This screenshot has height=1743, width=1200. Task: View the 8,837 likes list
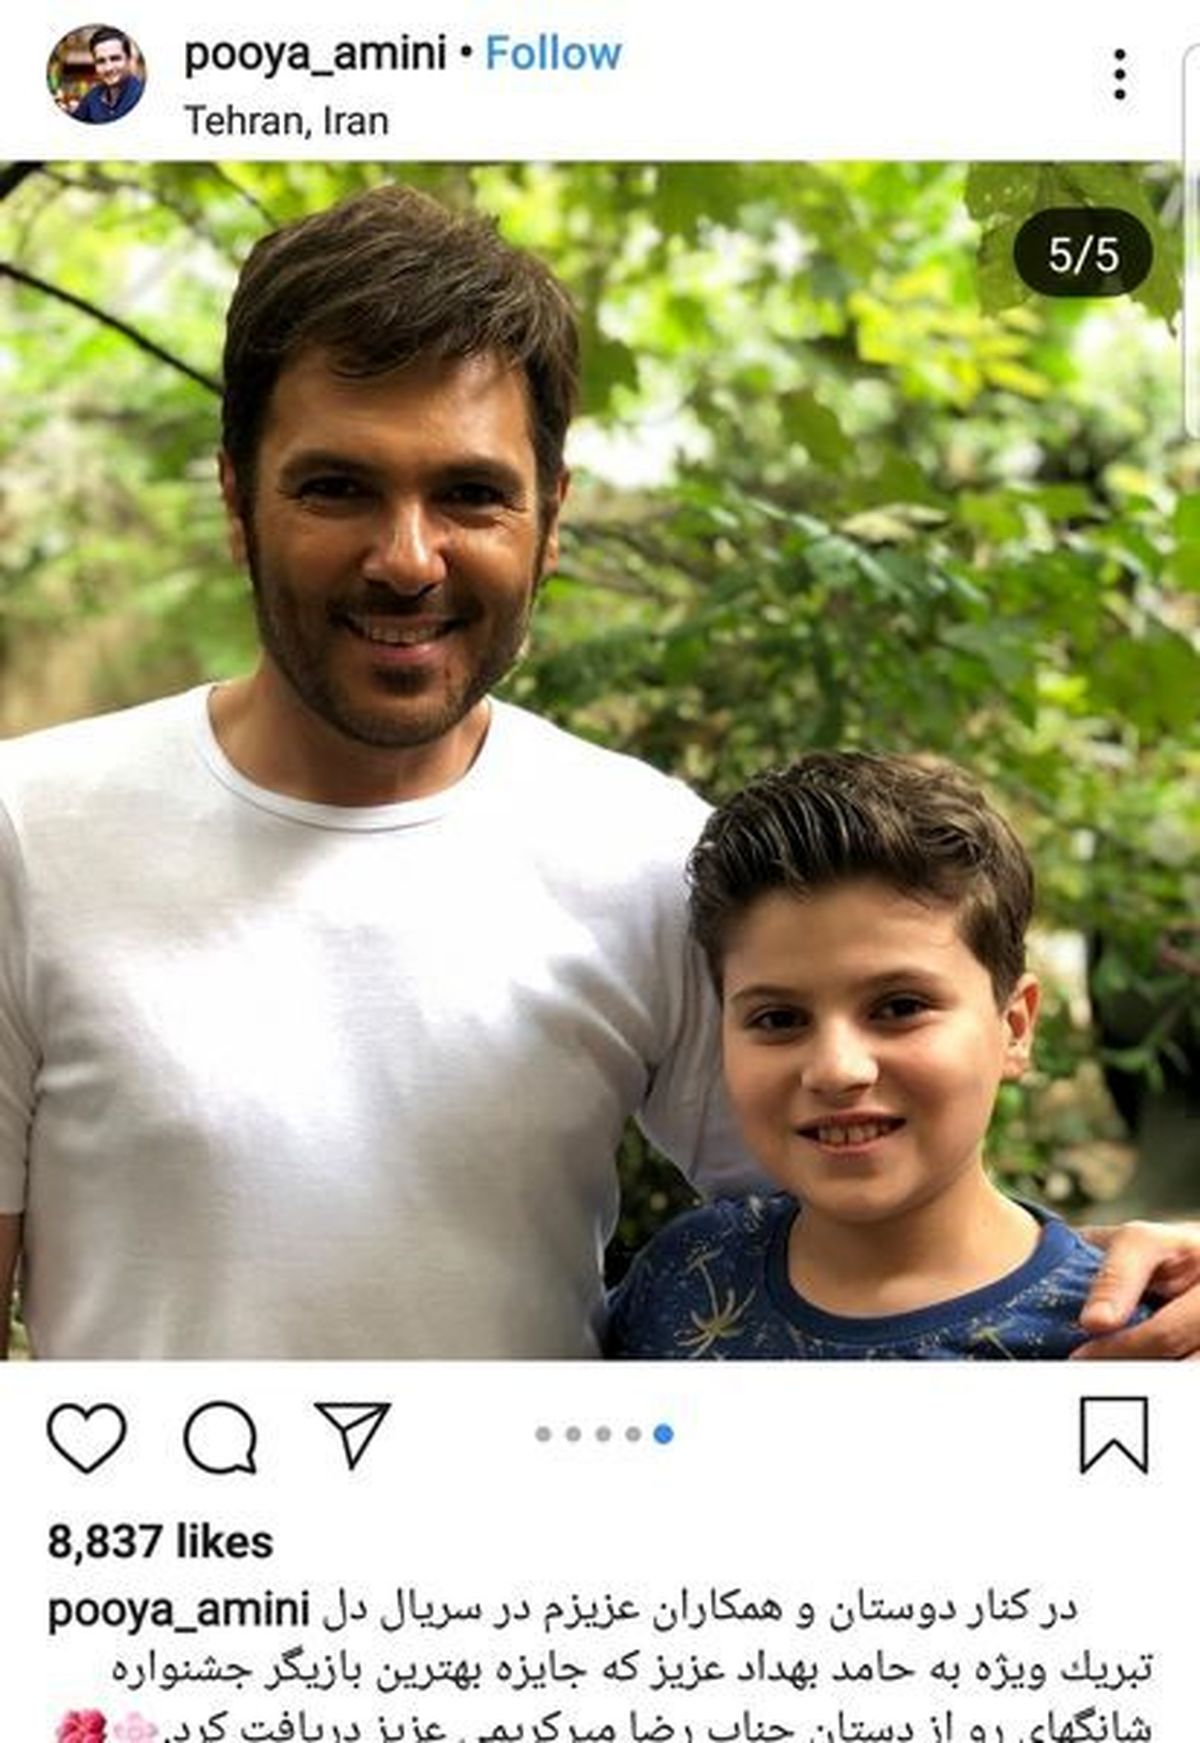160,1542
